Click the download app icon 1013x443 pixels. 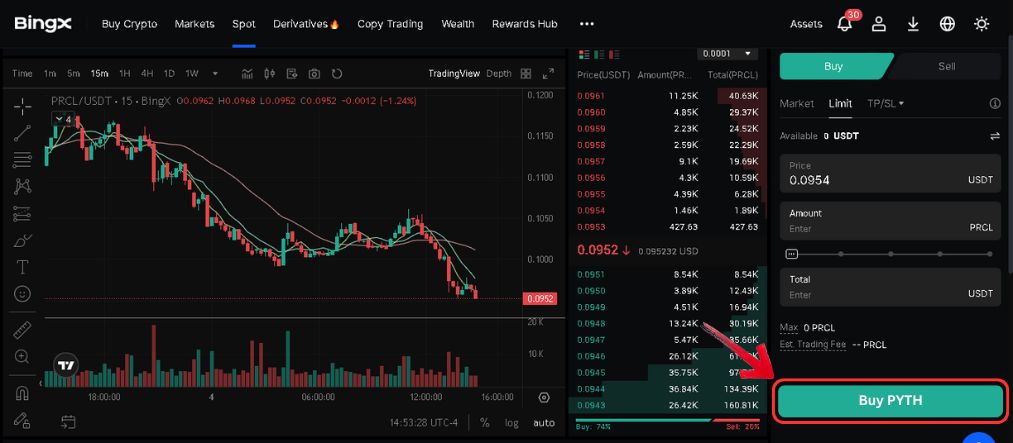(913, 24)
